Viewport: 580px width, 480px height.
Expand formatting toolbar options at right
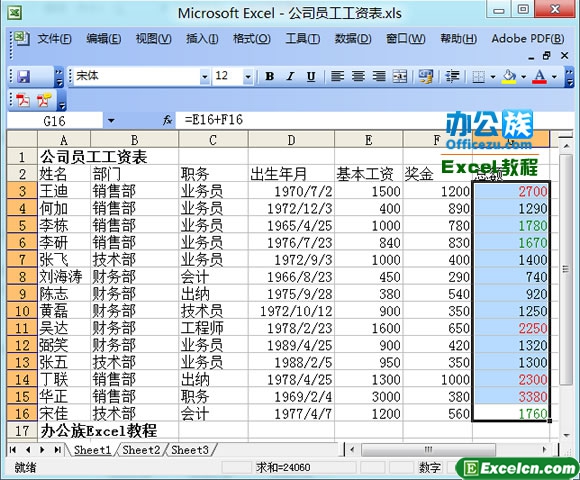click(x=569, y=77)
